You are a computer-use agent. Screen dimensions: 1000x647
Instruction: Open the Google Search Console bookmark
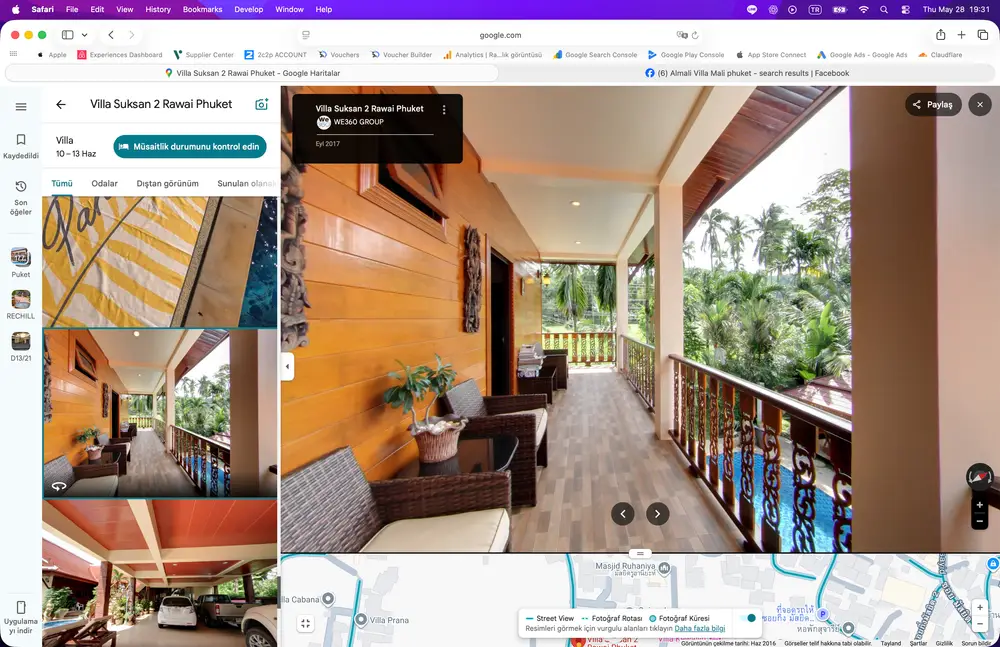pos(595,55)
